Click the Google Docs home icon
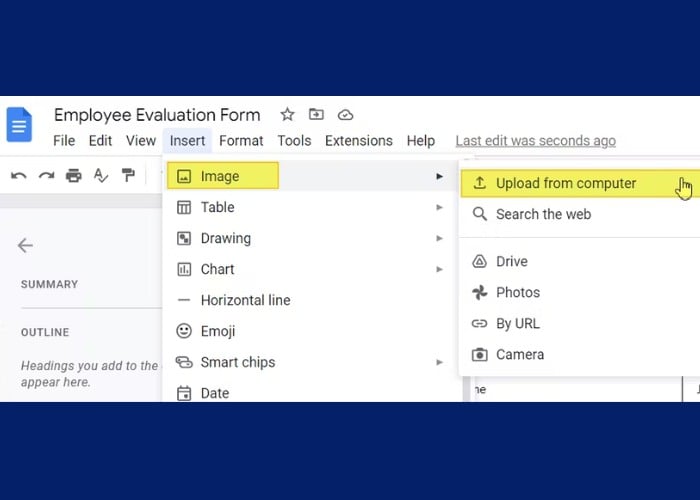 pos(20,125)
